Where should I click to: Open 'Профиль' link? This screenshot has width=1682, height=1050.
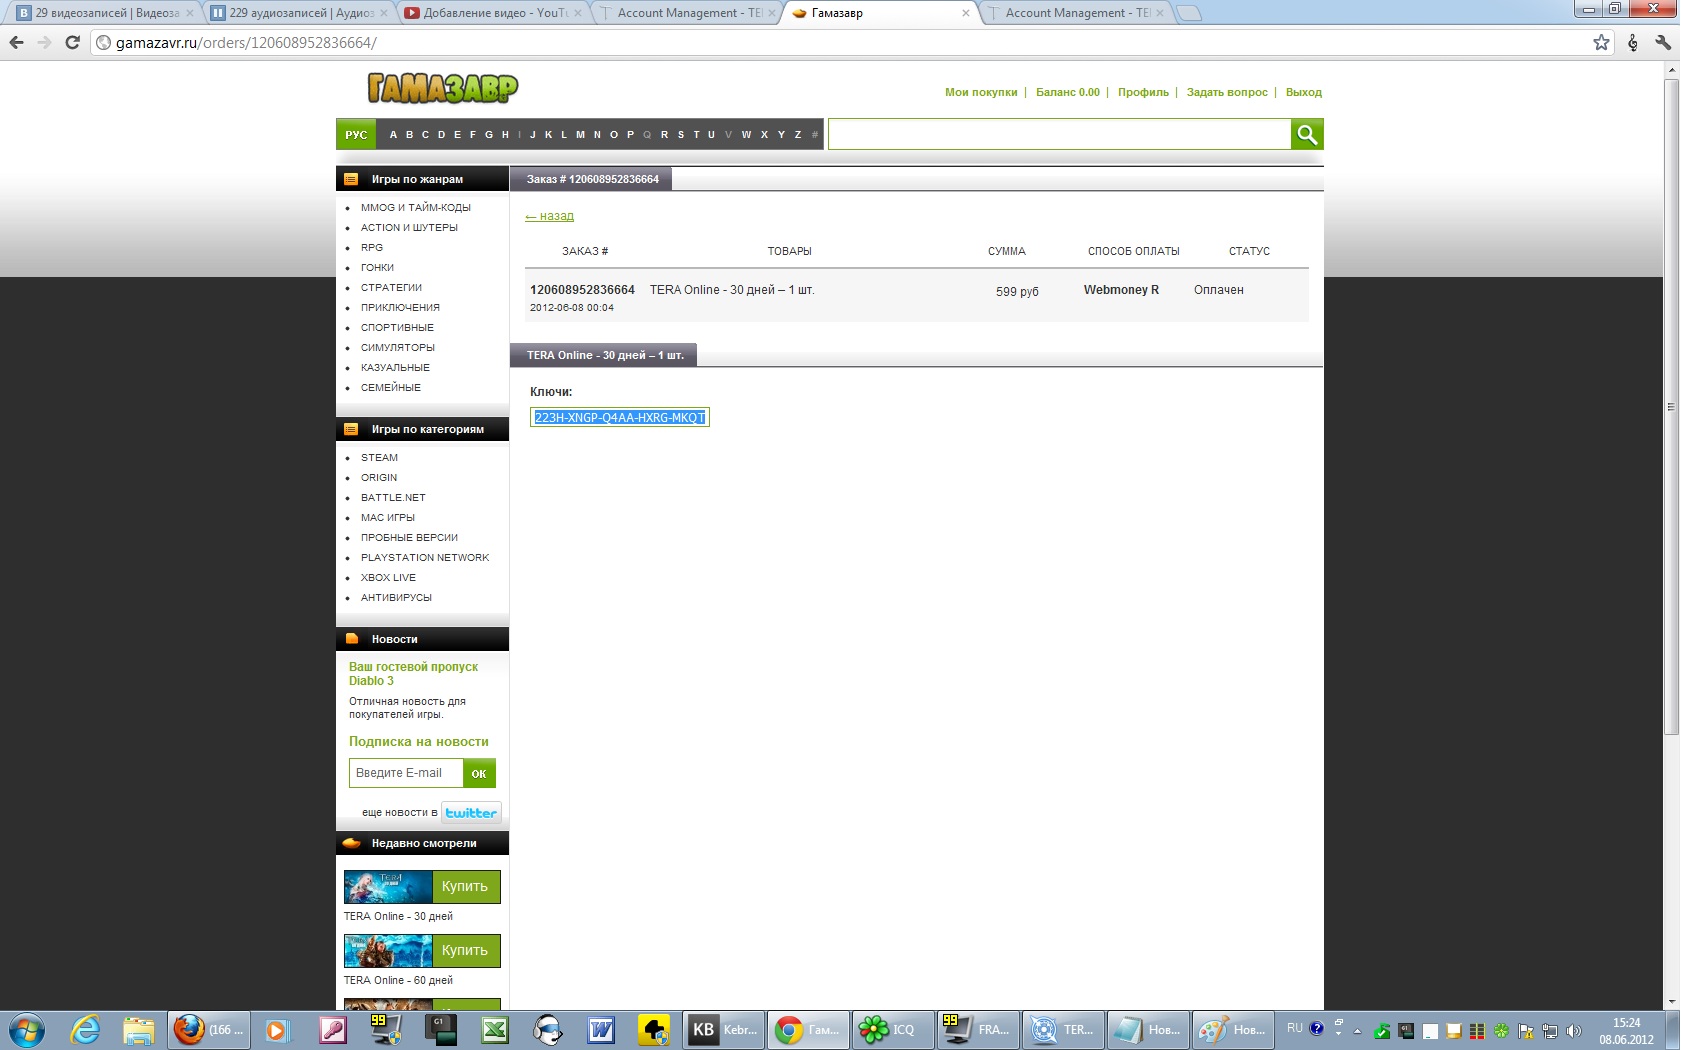point(1143,92)
